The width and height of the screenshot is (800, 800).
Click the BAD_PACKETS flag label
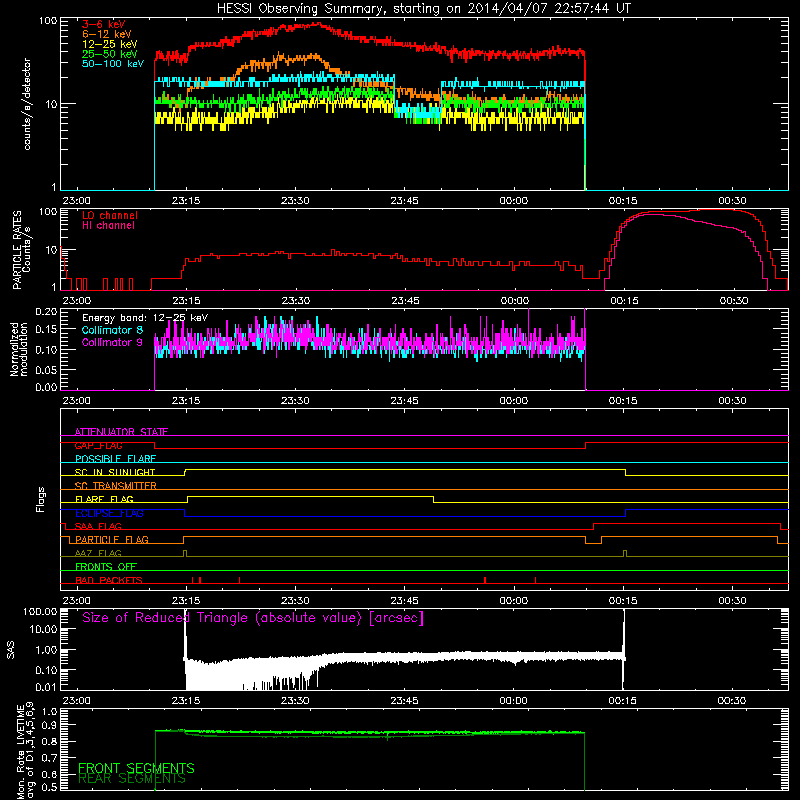point(109,580)
